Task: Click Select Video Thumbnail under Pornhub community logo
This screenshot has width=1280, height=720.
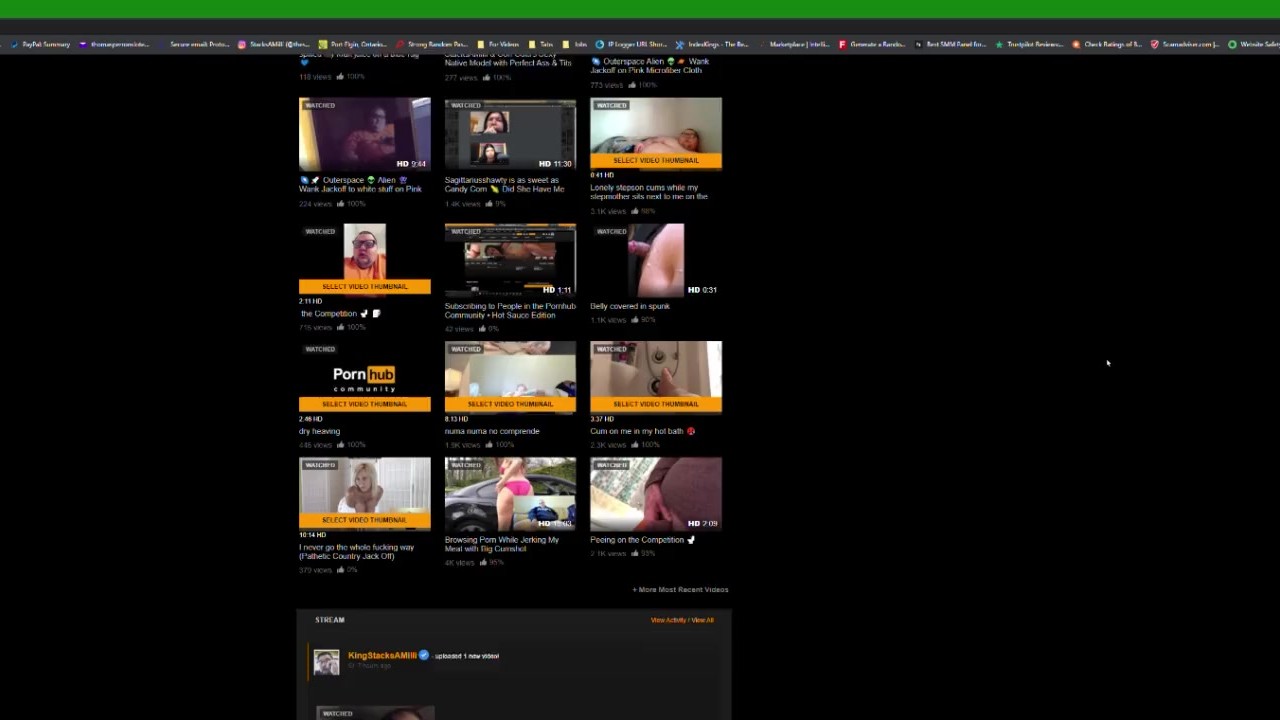Action: (x=365, y=404)
